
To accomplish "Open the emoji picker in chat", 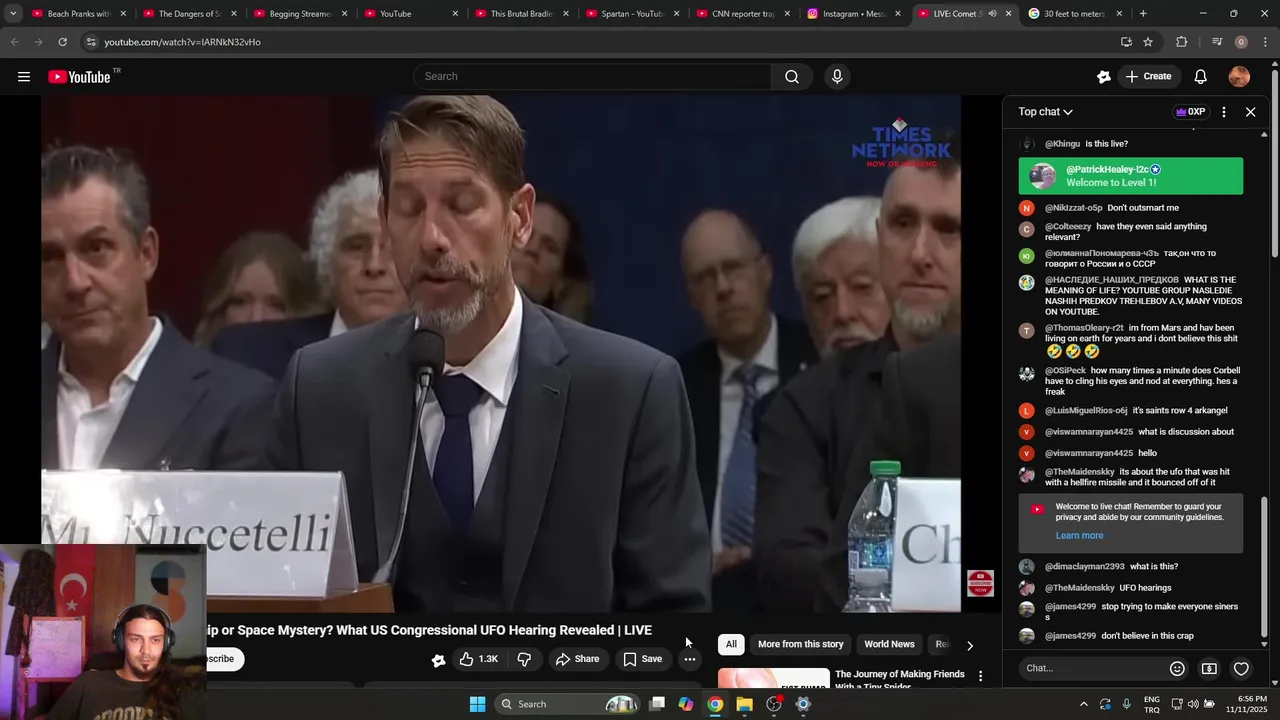I will (1177, 668).
